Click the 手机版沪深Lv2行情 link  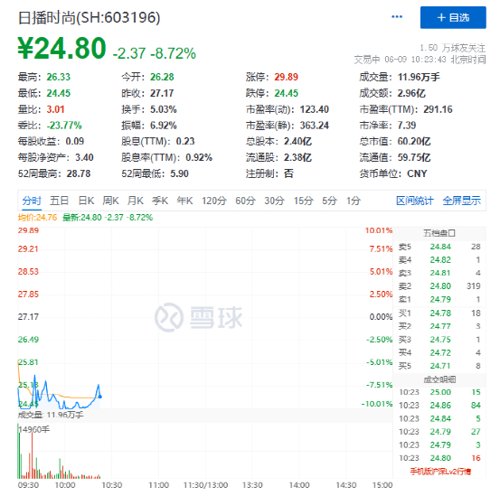440,471
